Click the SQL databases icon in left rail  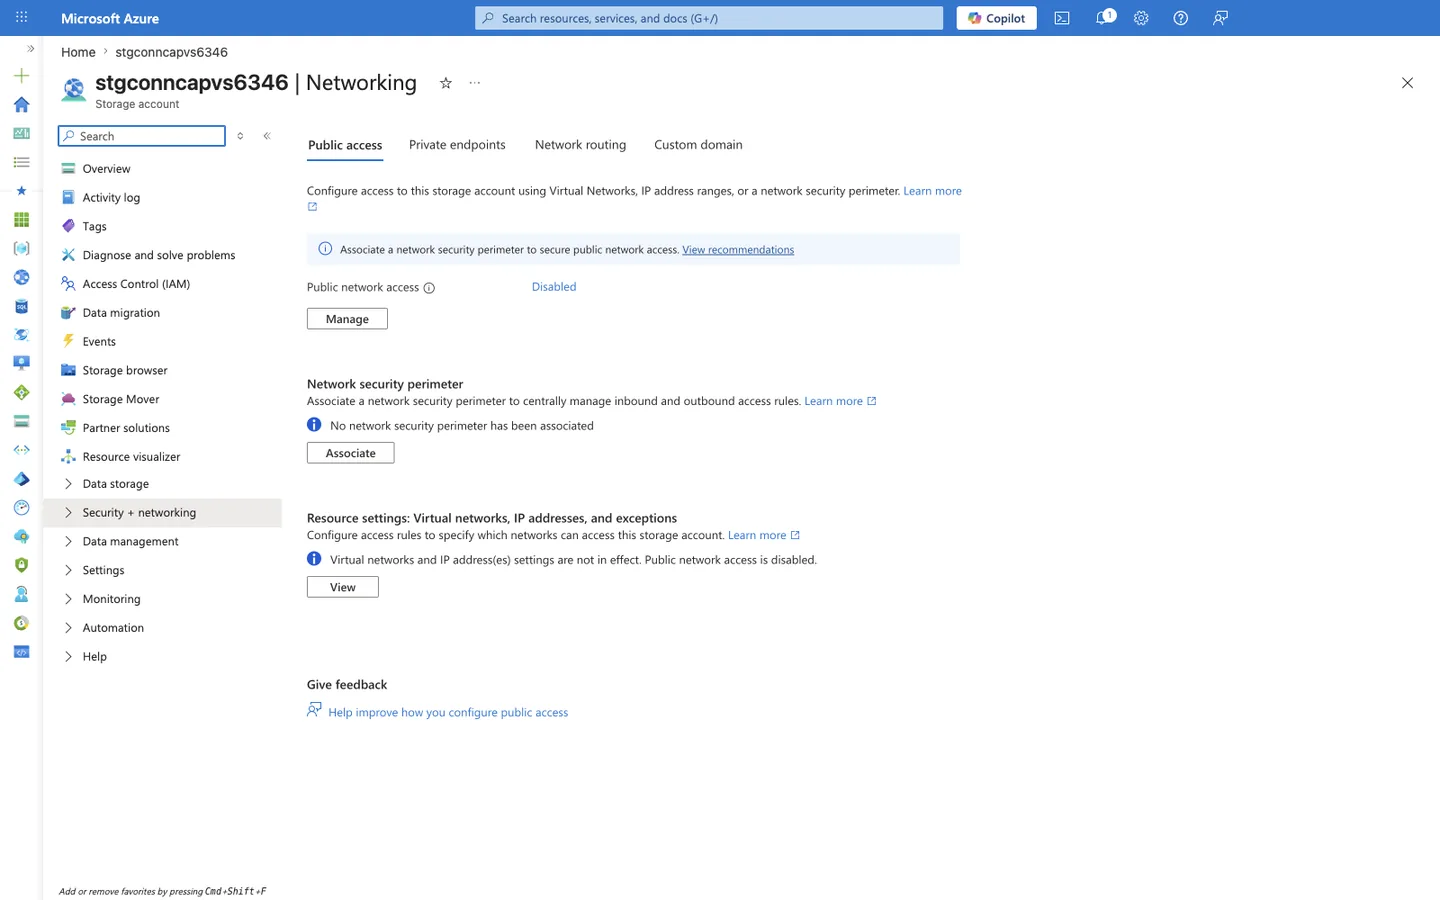pos(21,306)
